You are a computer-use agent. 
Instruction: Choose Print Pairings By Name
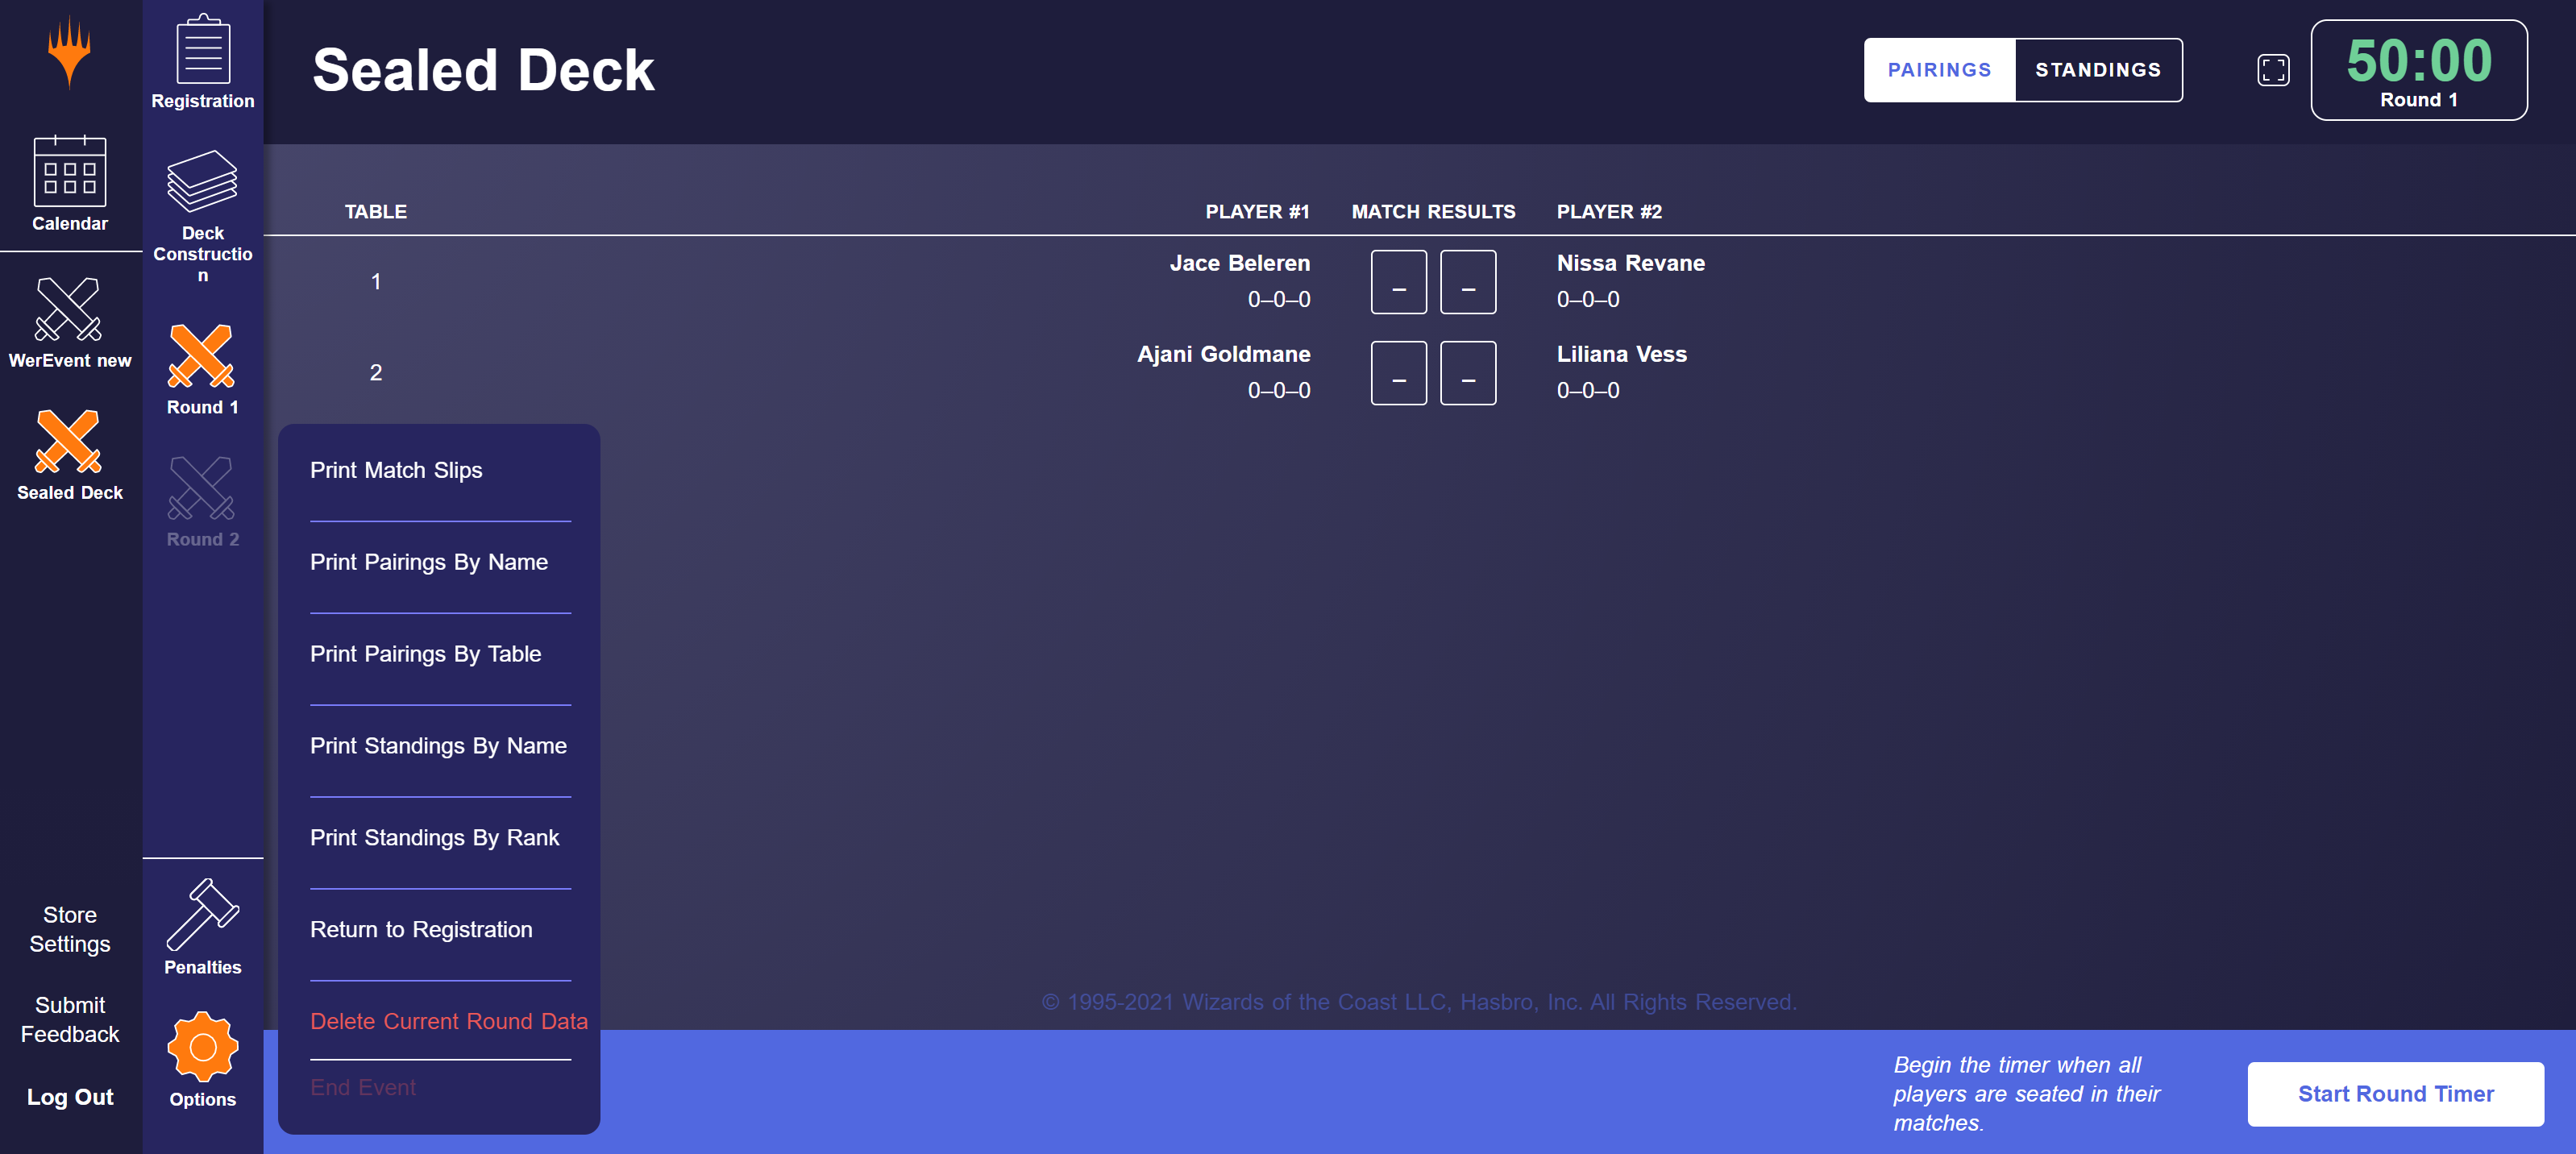pos(429,562)
